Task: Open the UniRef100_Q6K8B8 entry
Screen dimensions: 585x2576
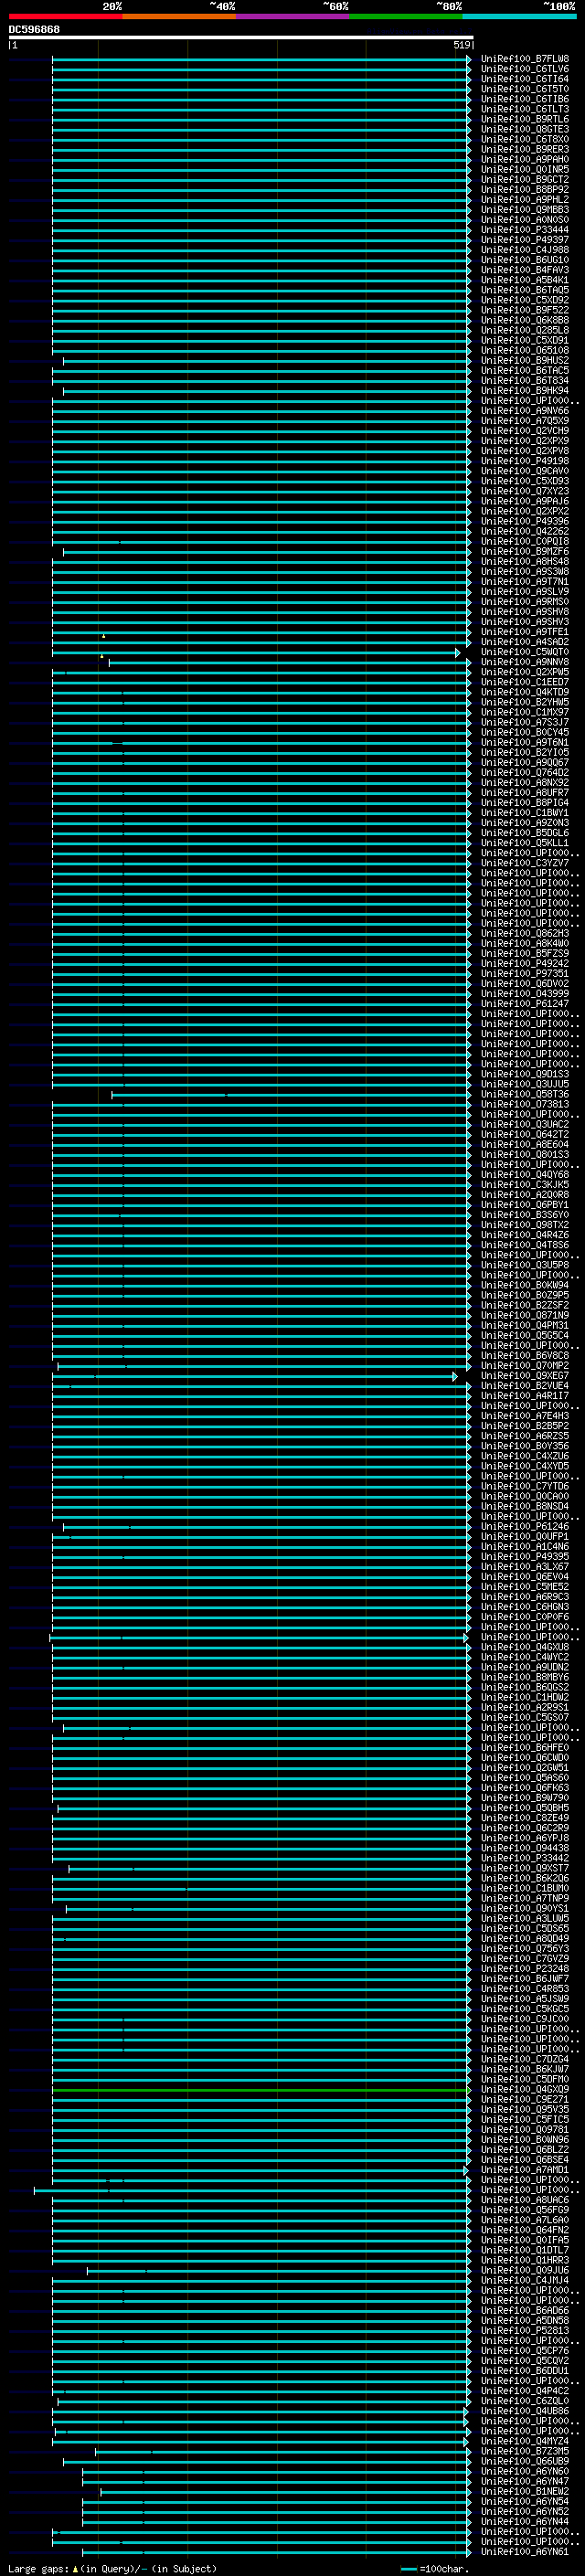Action: click(x=525, y=320)
